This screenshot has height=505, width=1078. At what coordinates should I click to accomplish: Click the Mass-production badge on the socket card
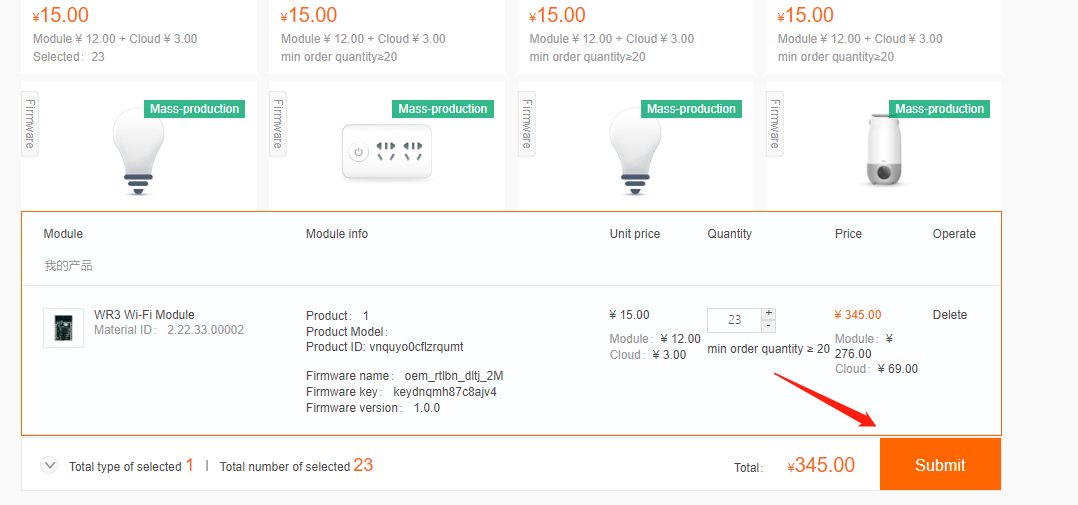442,109
